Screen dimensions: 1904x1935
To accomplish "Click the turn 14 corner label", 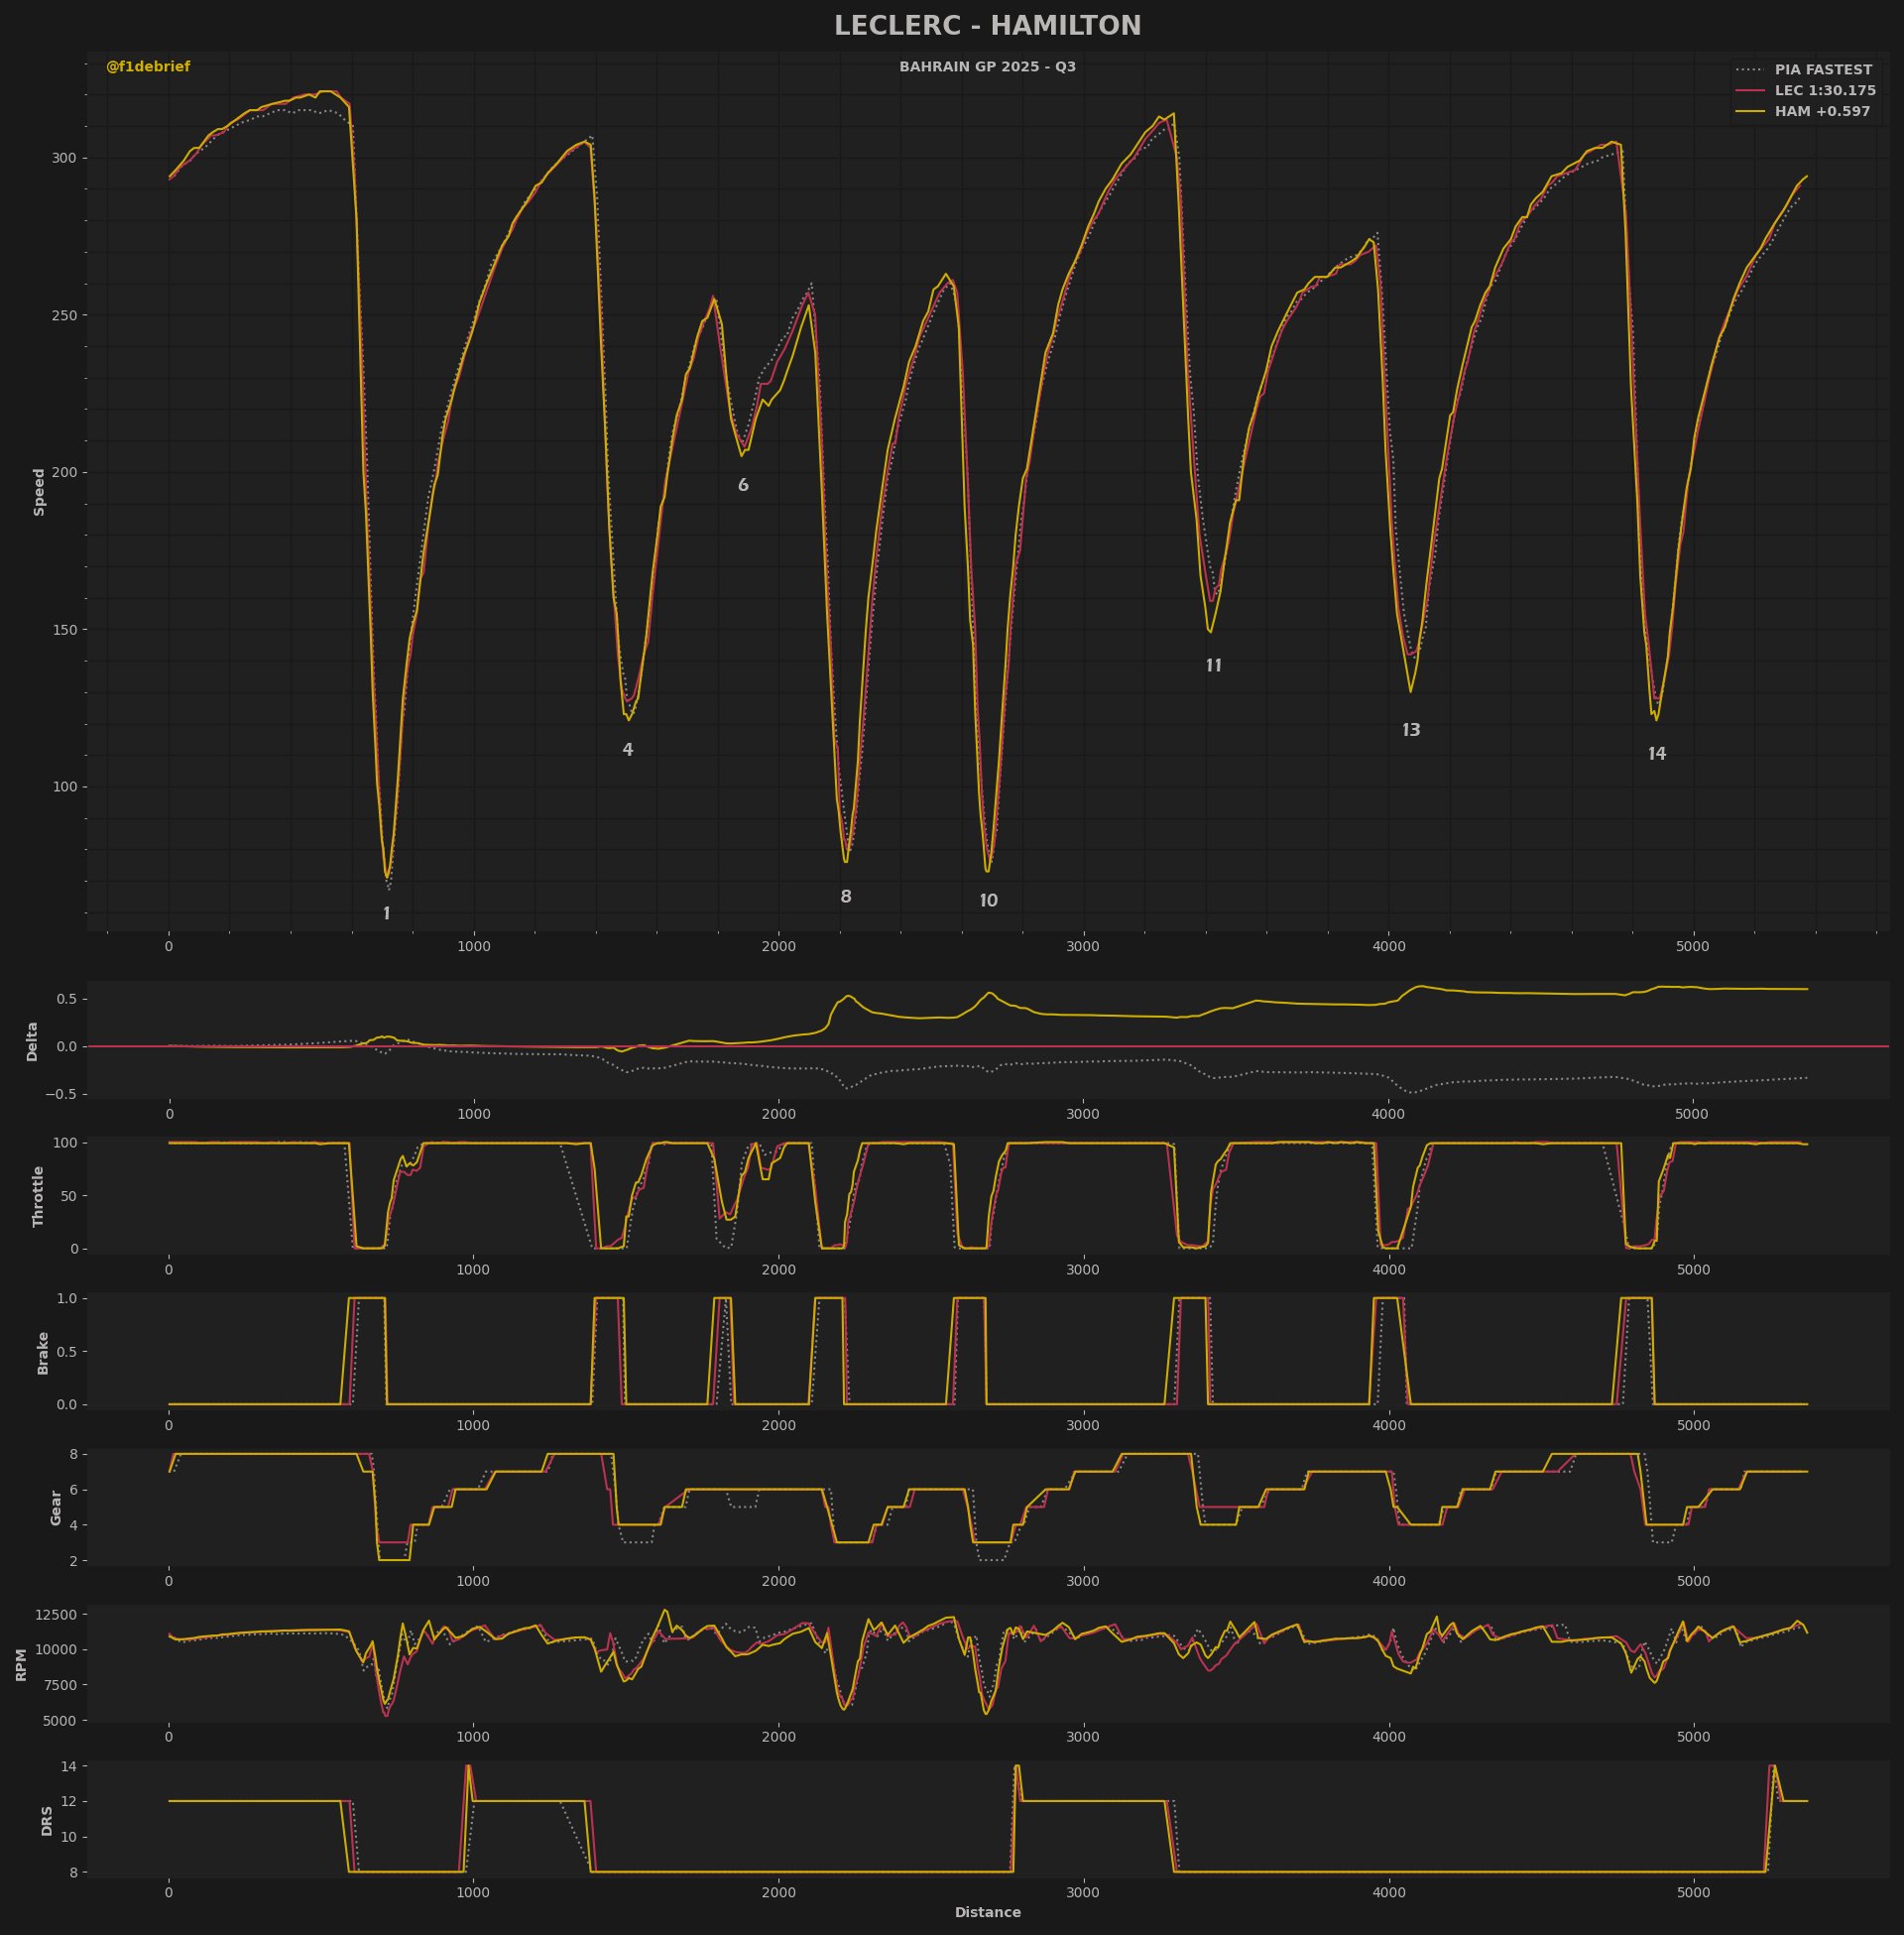I will [1657, 755].
